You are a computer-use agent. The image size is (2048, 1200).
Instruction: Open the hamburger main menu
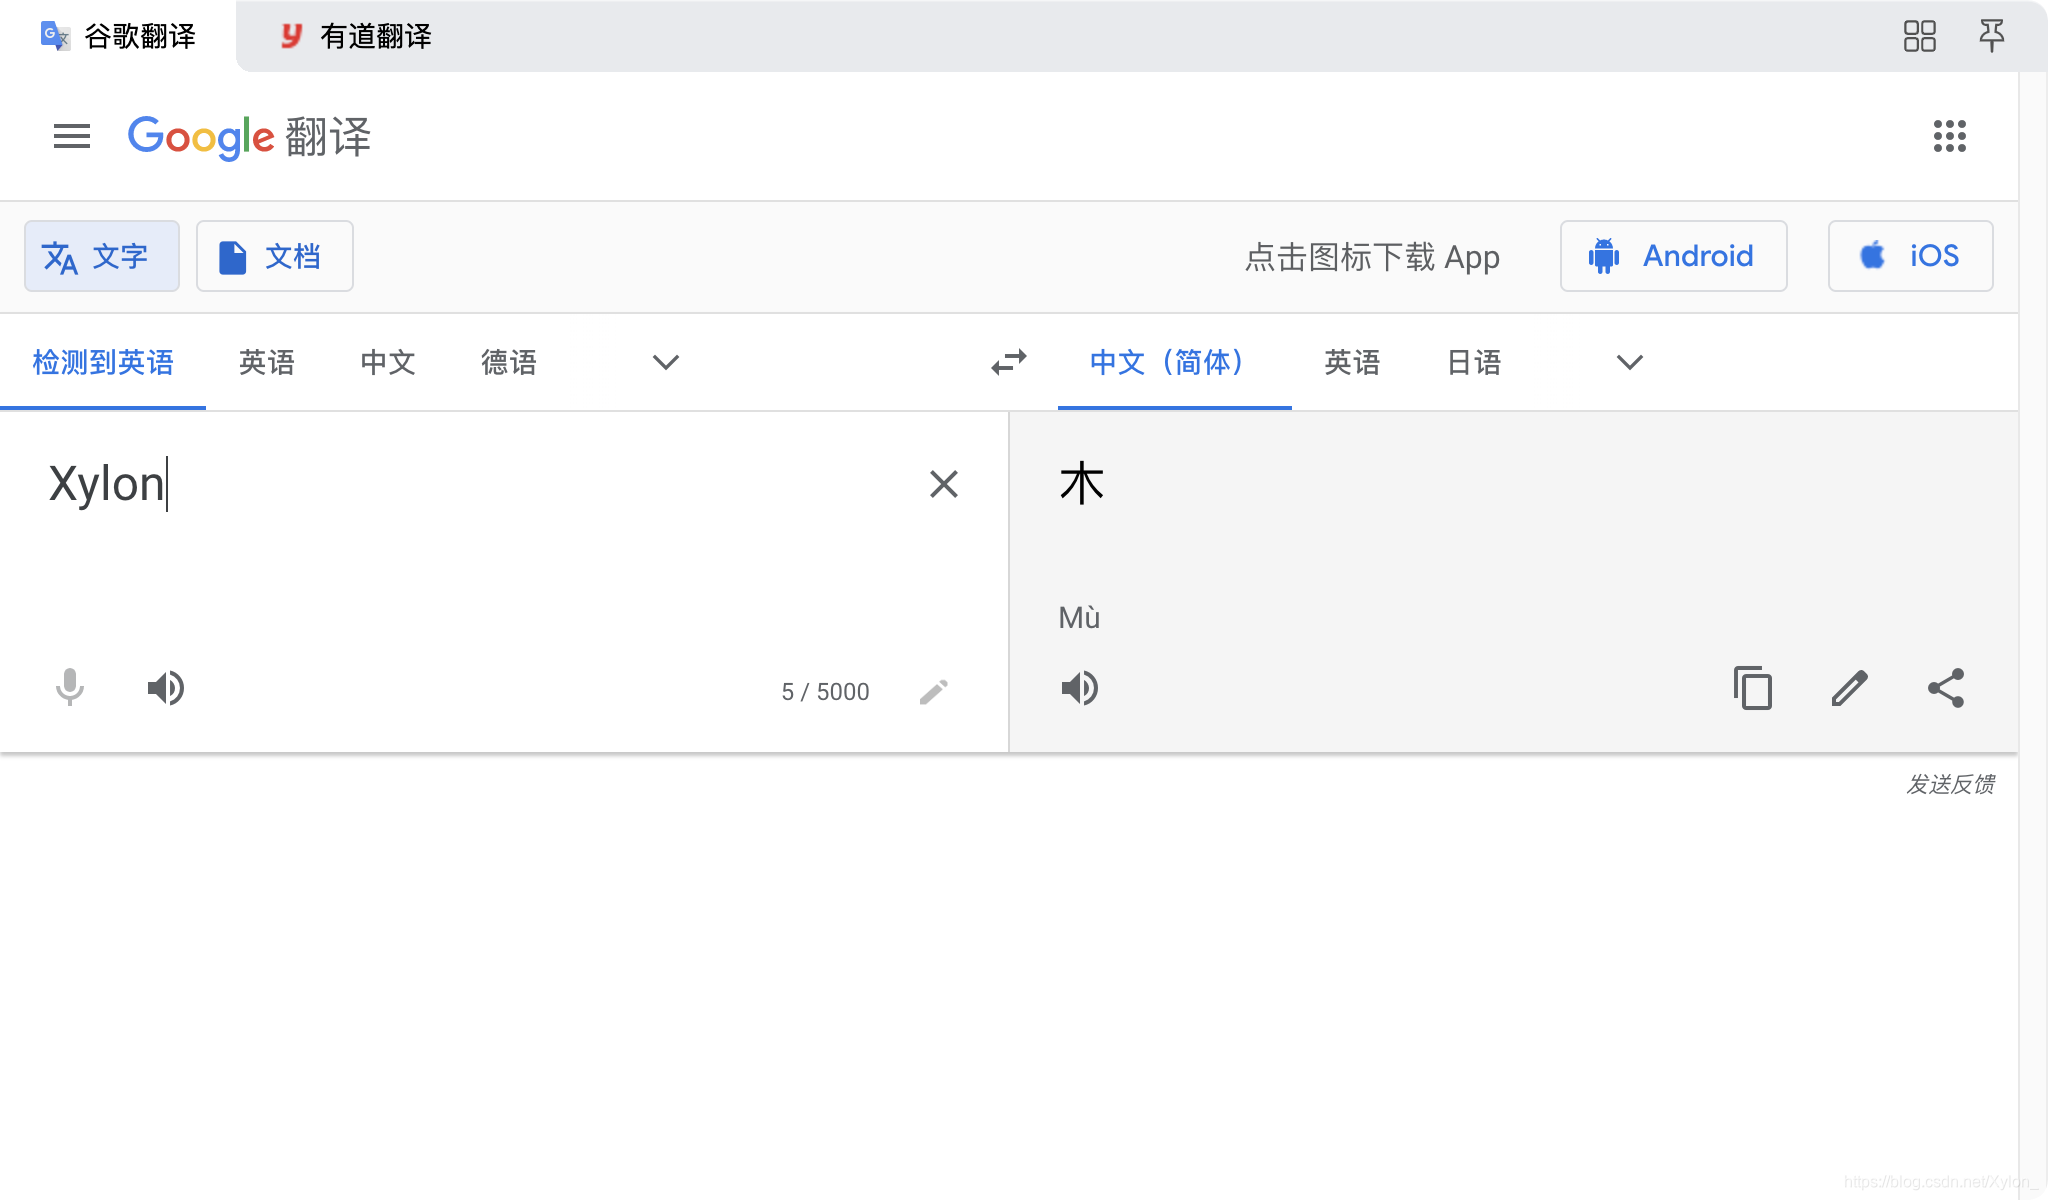coord(72,136)
